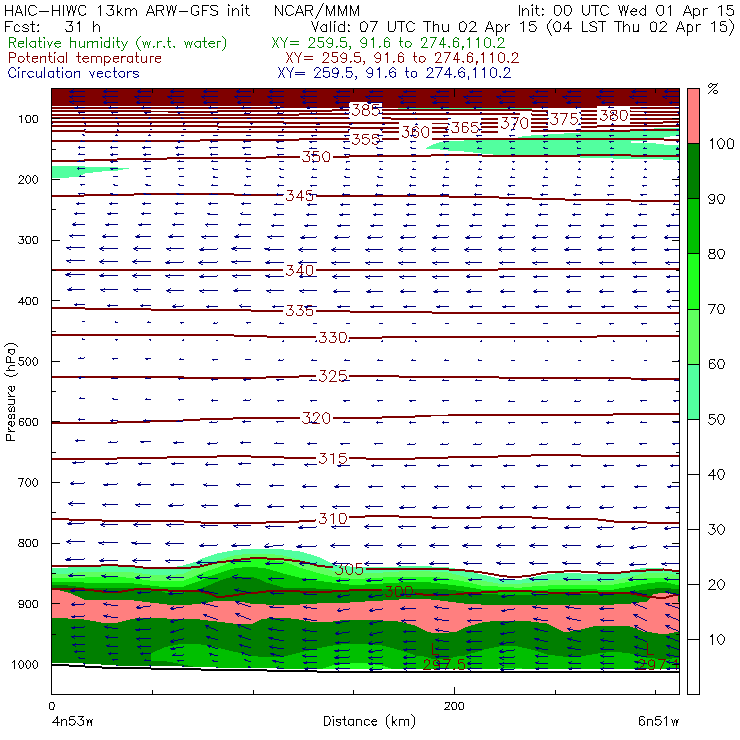Click the 60–70% light green colorbar segment
Screen dimensions: 740x740
693,336
